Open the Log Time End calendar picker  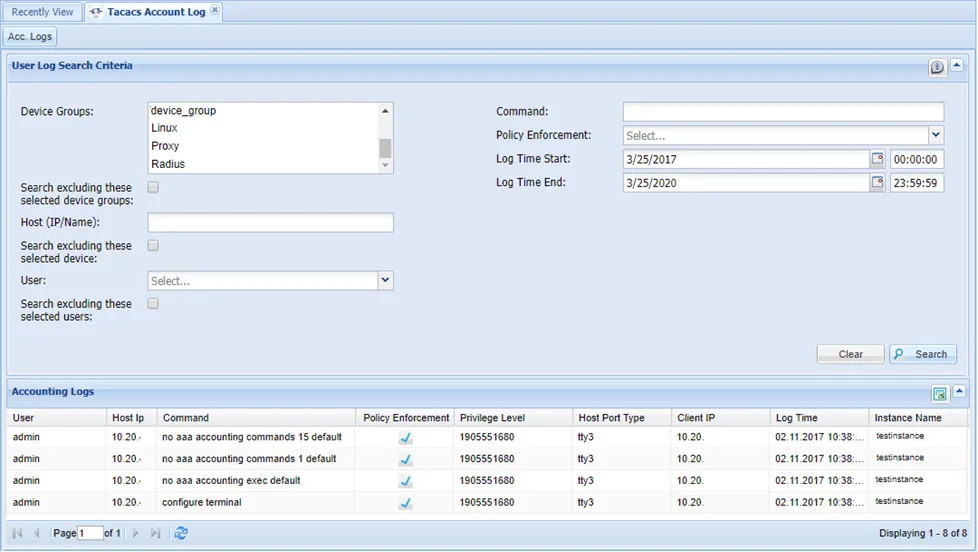click(x=878, y=182)
